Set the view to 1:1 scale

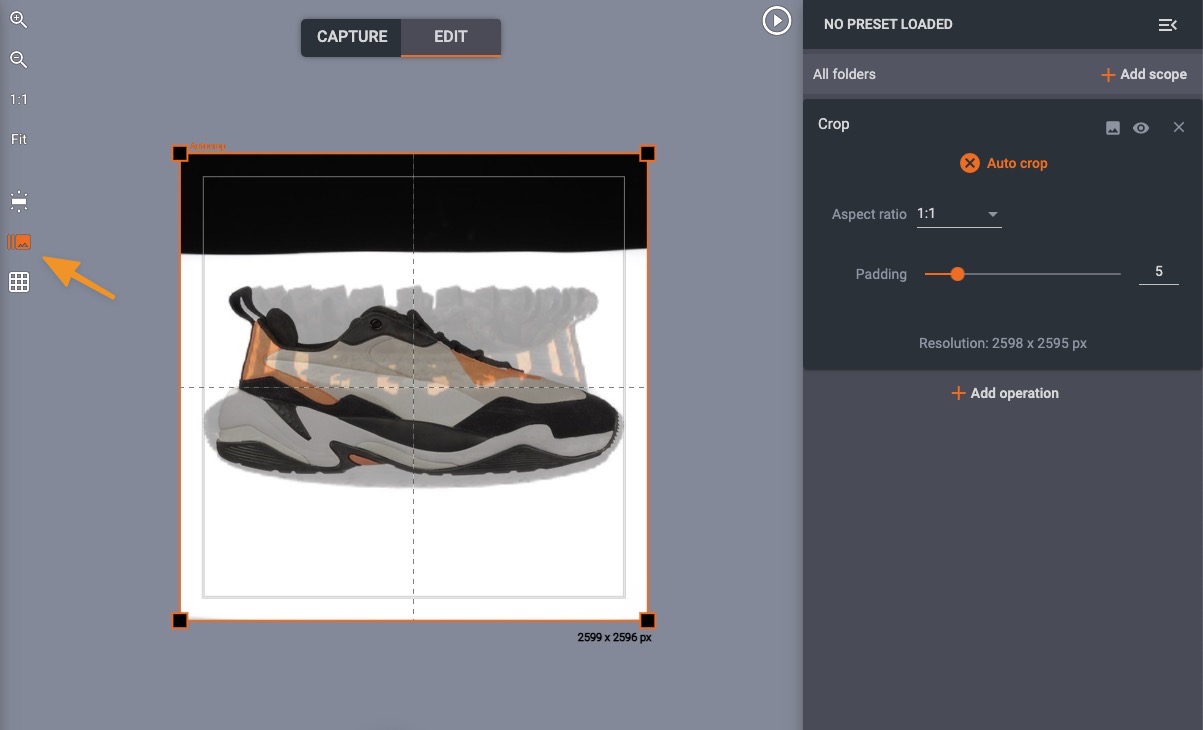[17, 99]
